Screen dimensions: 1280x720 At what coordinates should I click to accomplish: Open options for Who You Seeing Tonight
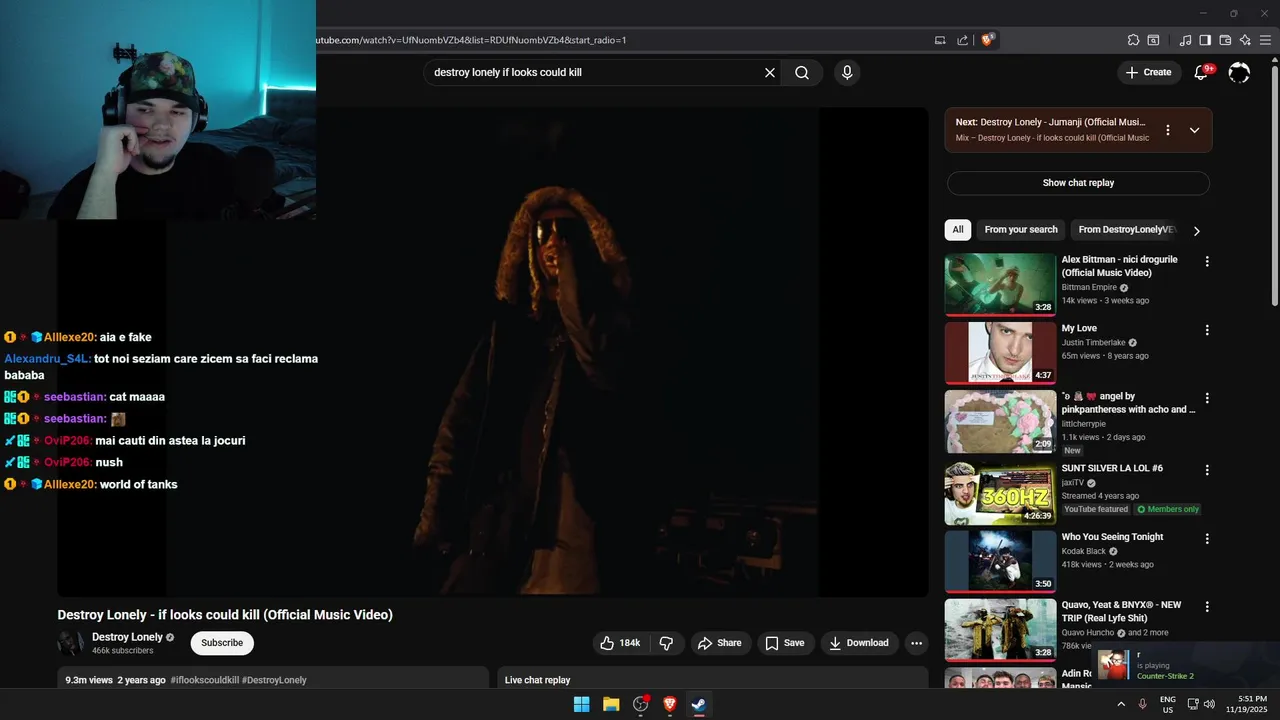tap(1207, 538)
